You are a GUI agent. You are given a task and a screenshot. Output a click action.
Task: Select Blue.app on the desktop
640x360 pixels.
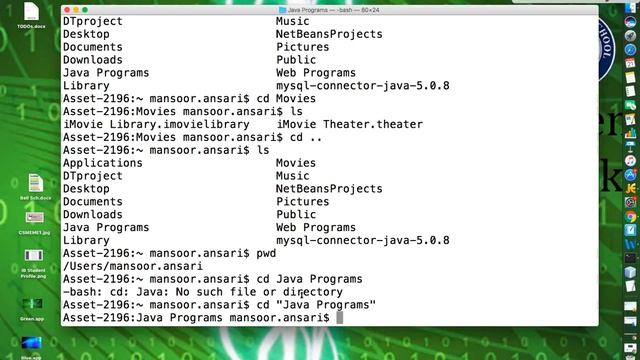[31, 348]
